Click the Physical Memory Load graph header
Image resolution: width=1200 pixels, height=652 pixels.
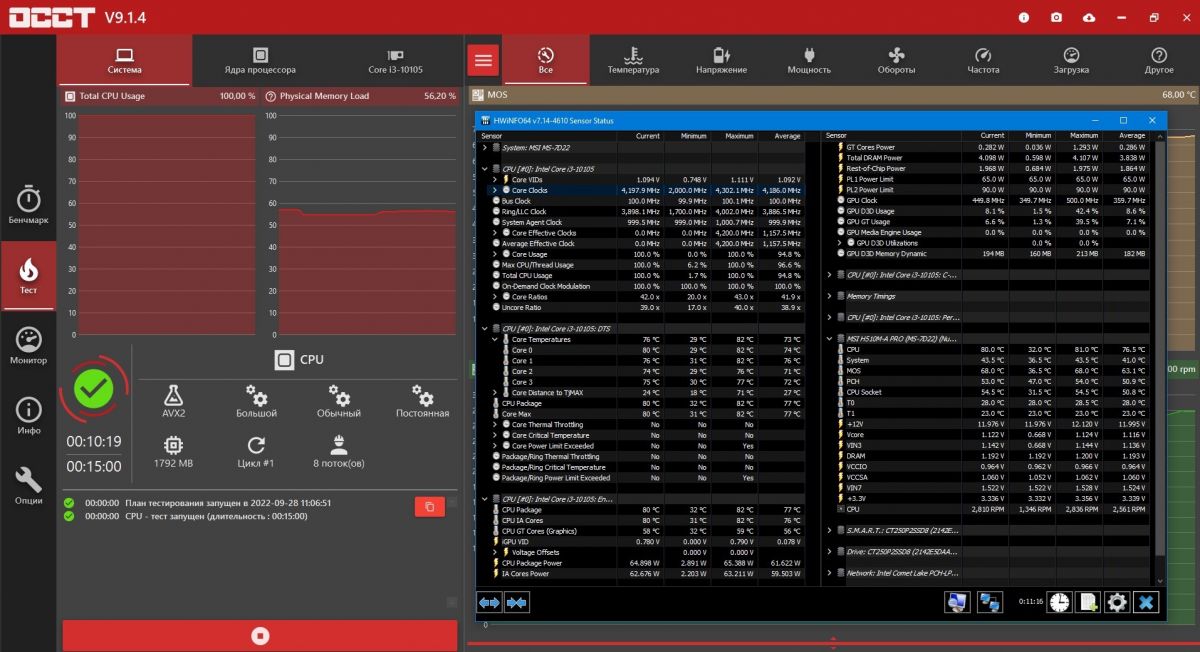(x=361, y=96)
